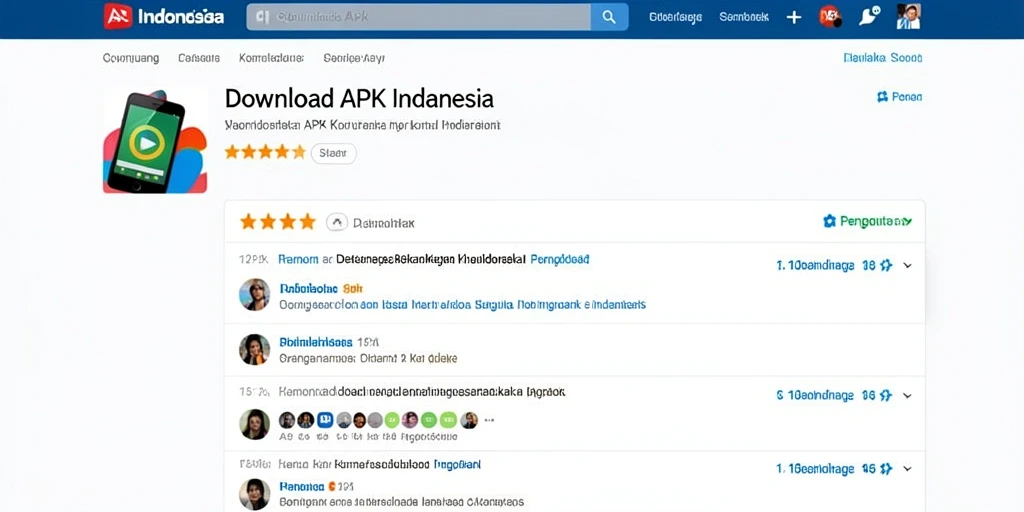Screen dimensions: 1024x512
Task: Click the icon beside the Penan link
Action: click(882, 97)
